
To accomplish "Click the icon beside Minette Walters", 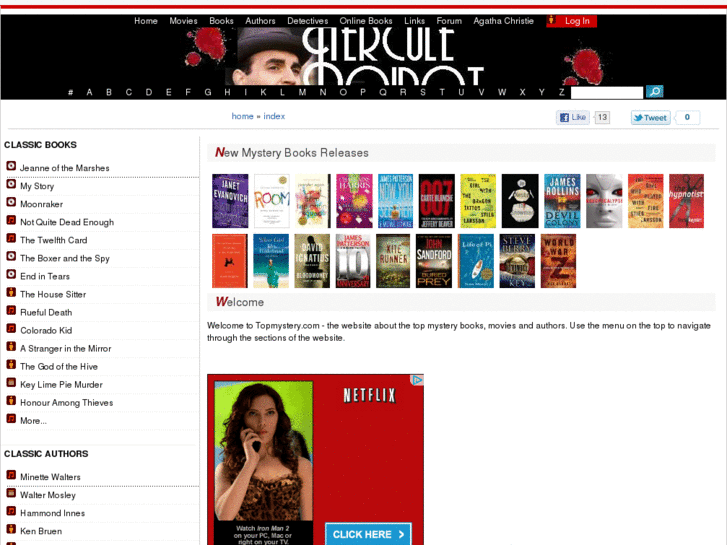I will pyautogui.click(x=11, y=475).
